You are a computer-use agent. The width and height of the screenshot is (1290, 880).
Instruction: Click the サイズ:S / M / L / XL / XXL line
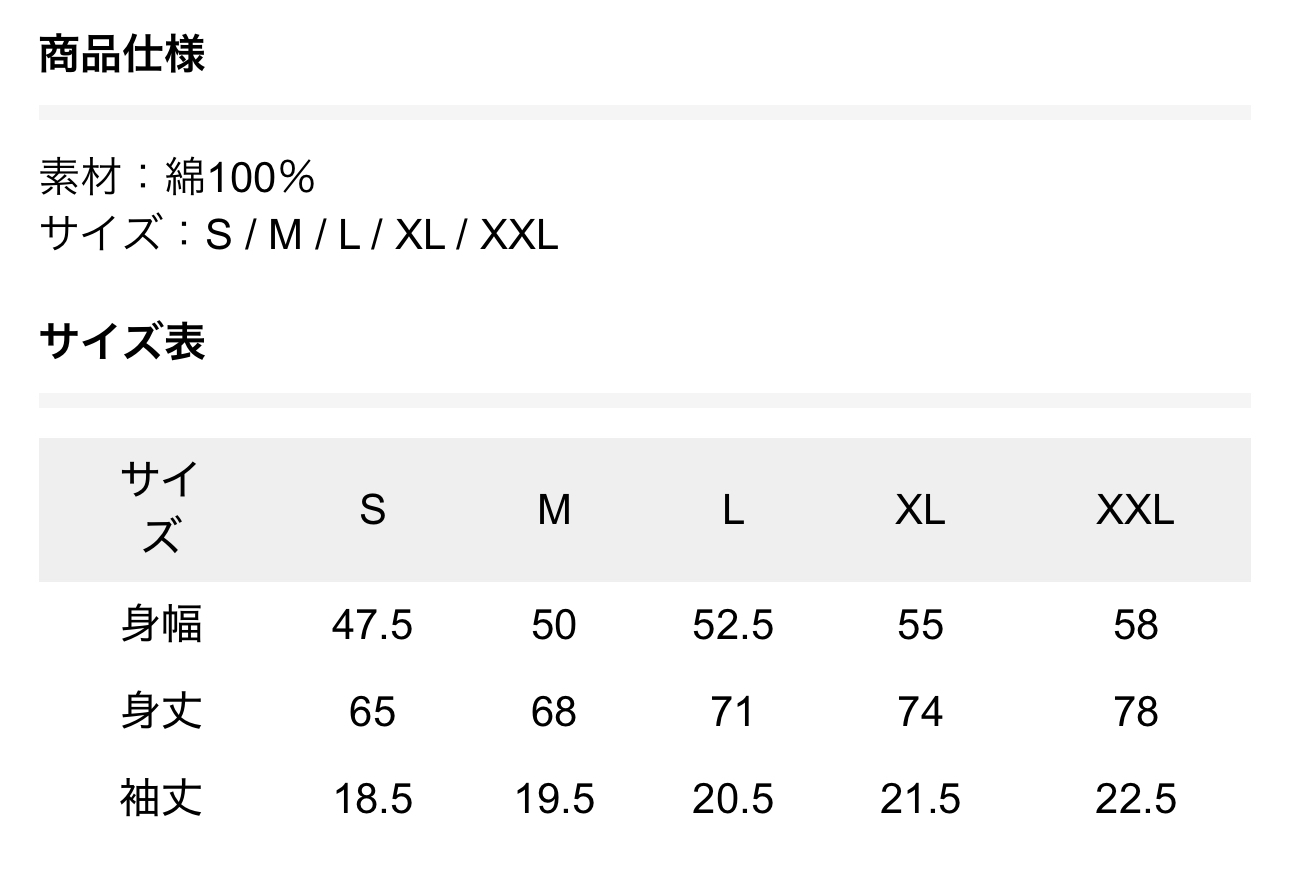[x=298, y=235]
